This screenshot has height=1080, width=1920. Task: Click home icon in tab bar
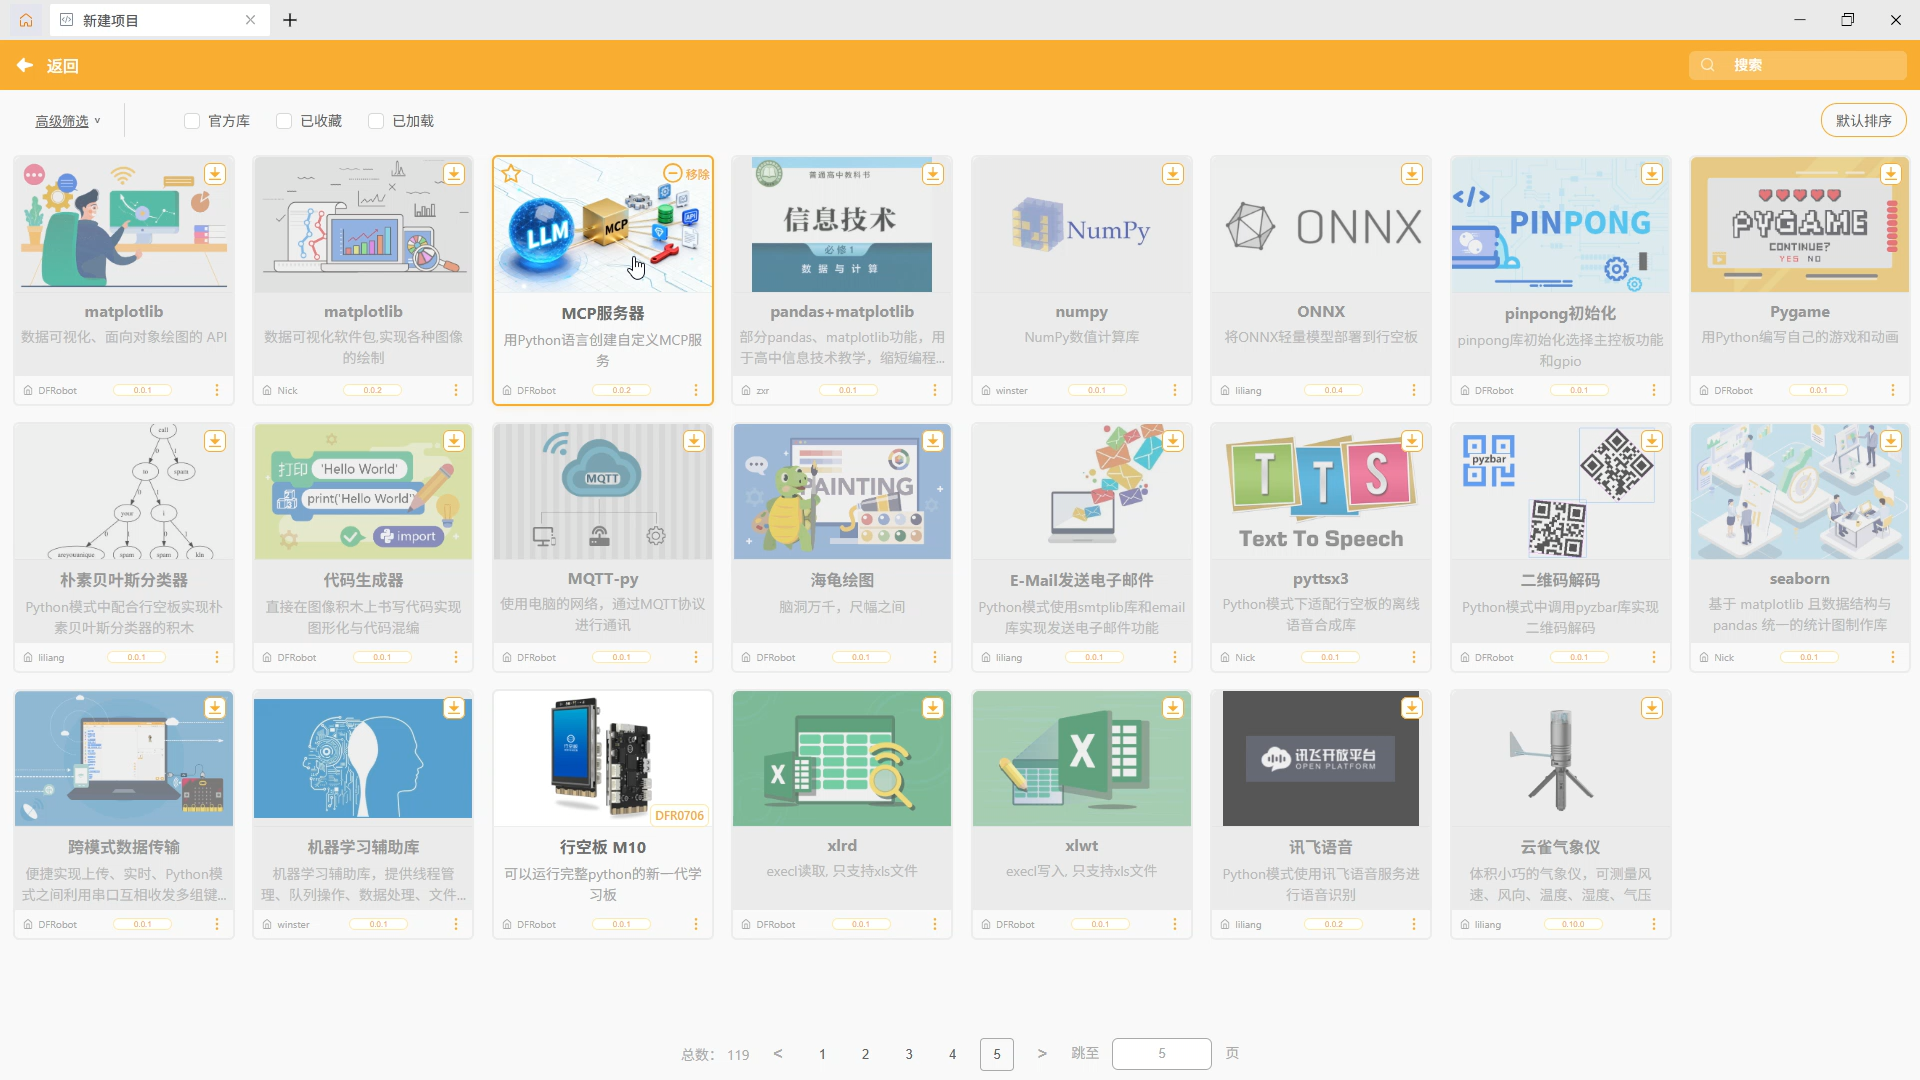click(x=26, y=20)
